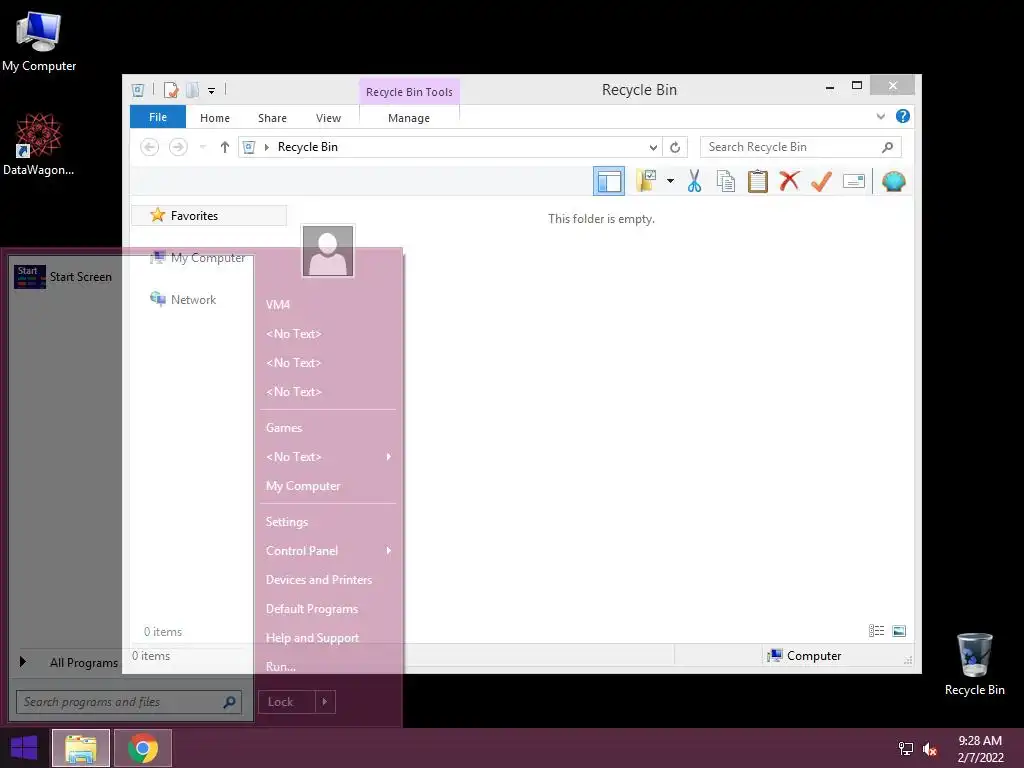Click the folder options toolbar icon

646,181
